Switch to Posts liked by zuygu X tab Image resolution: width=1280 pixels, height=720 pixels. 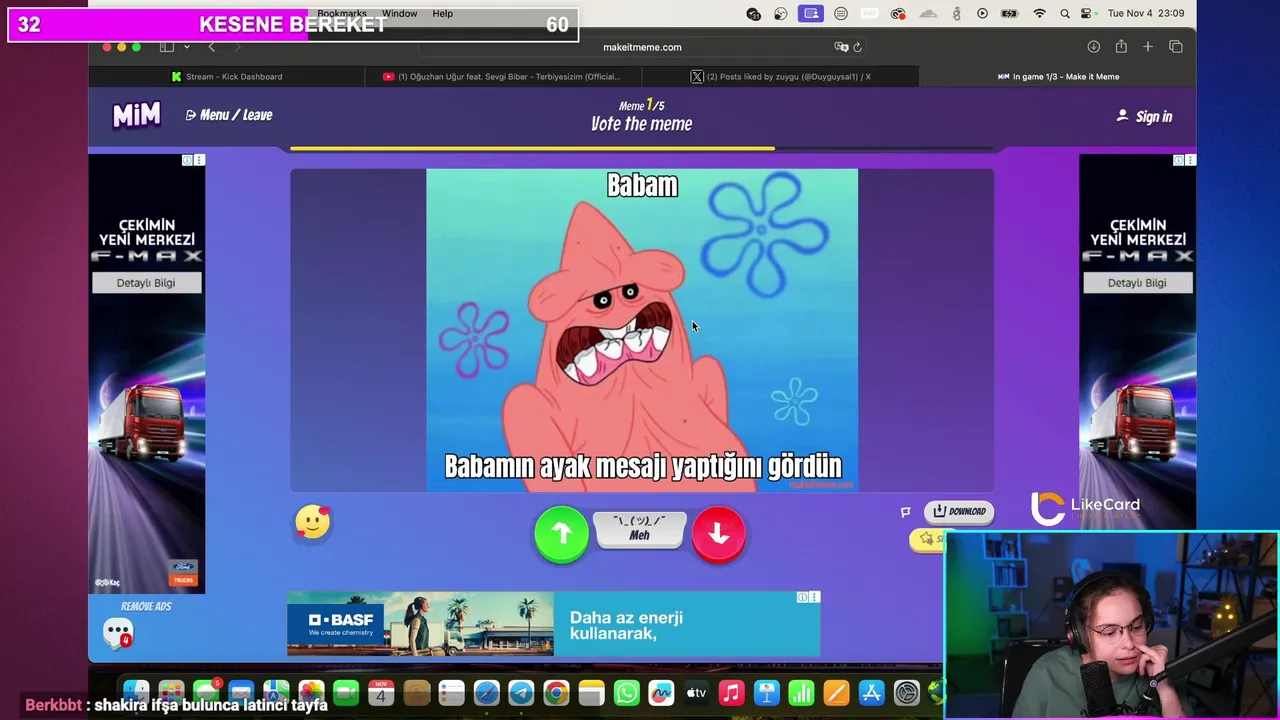(780, 76)
